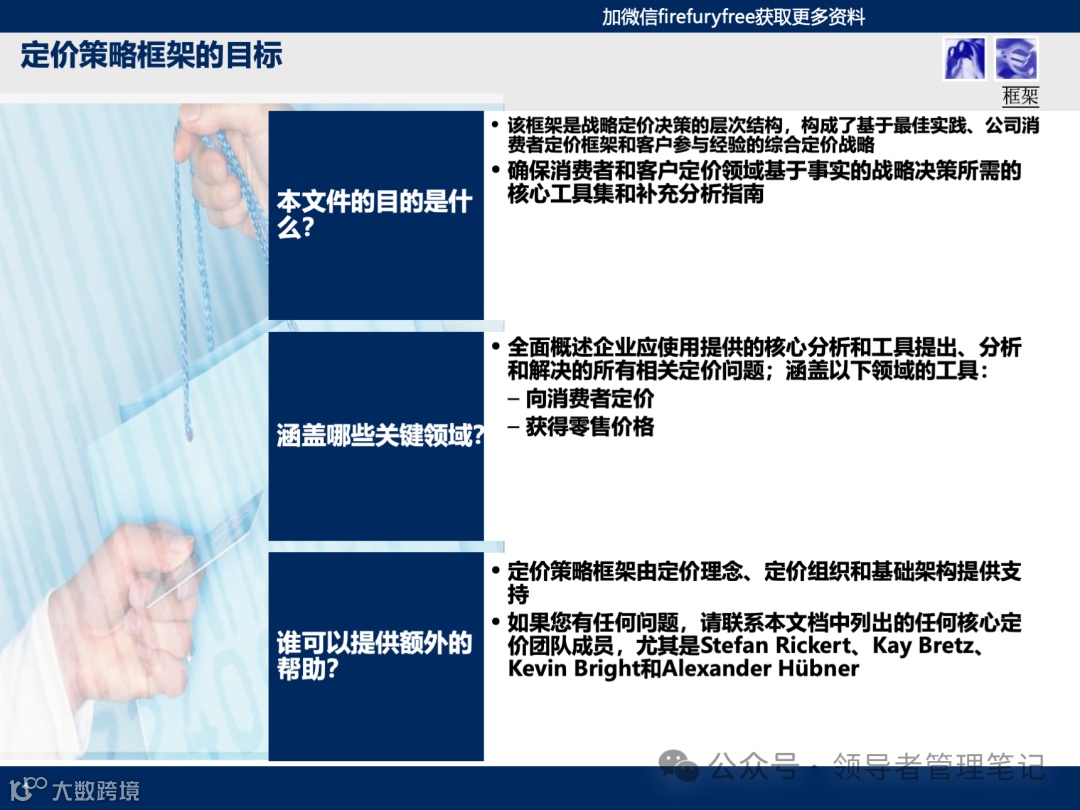Image resolution: width=1080 pixels, height=810 pixels.
Task: Click the 大数跨境 logo in footer
Action: pos(74,789)
